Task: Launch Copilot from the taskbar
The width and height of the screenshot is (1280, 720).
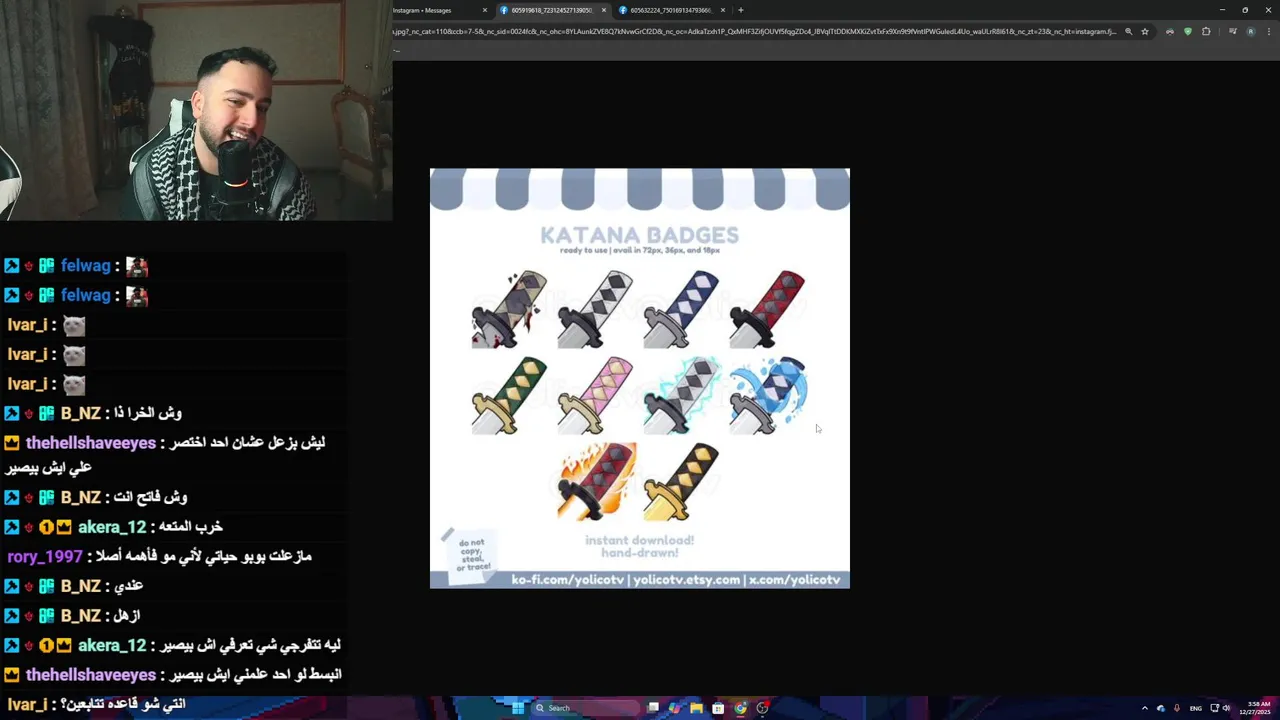Action: [x=675, y=708]
